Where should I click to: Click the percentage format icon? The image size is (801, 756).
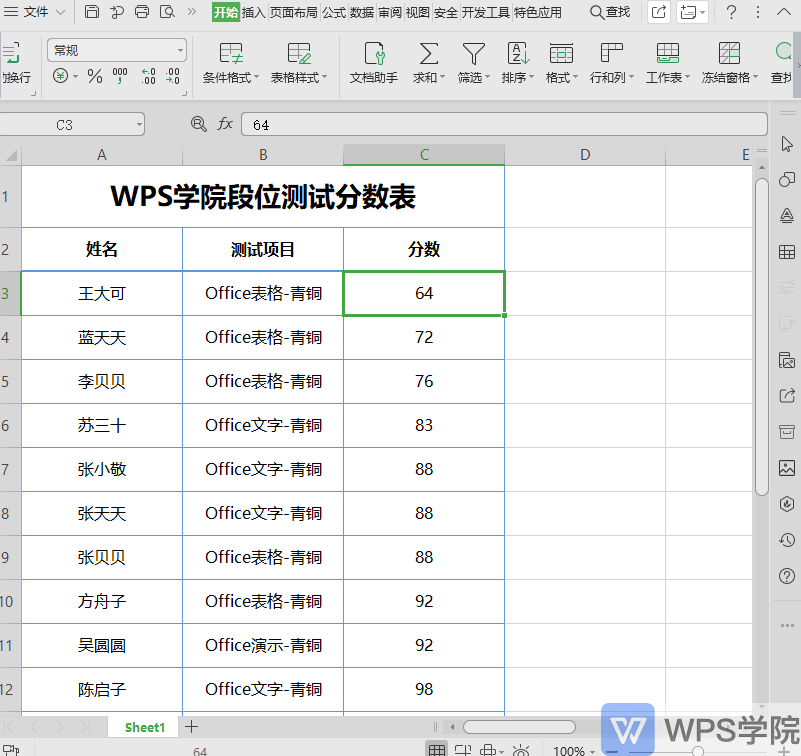(94, 75)
